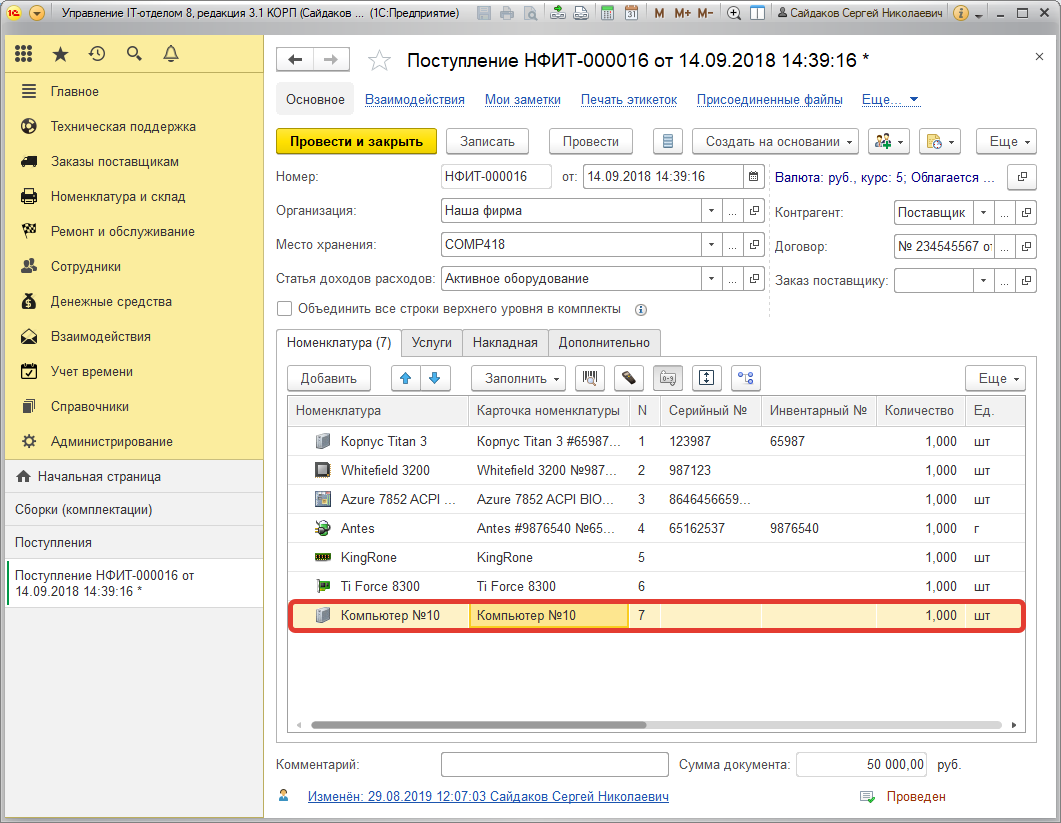Open Ремонт и обслуживание section

[x=134, y=231]
